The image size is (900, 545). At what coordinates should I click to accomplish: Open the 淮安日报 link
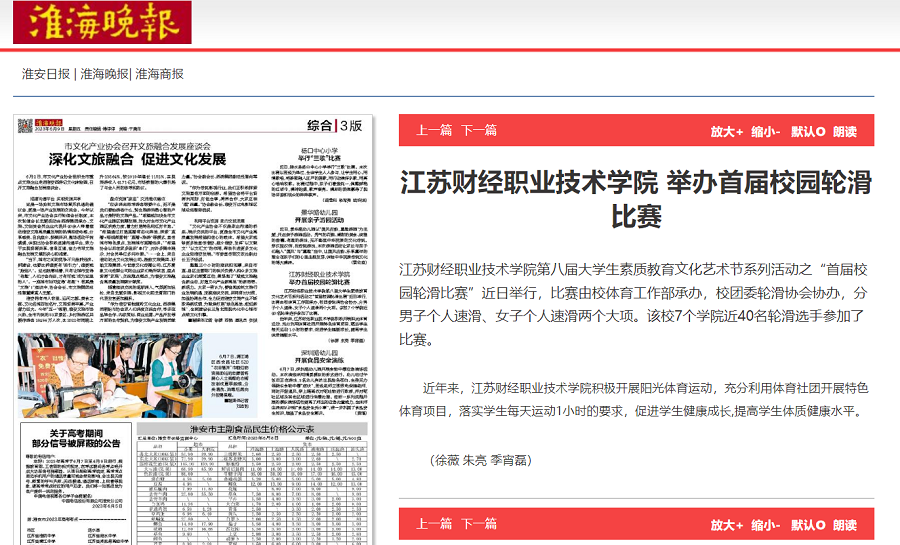tap(46, 74)
